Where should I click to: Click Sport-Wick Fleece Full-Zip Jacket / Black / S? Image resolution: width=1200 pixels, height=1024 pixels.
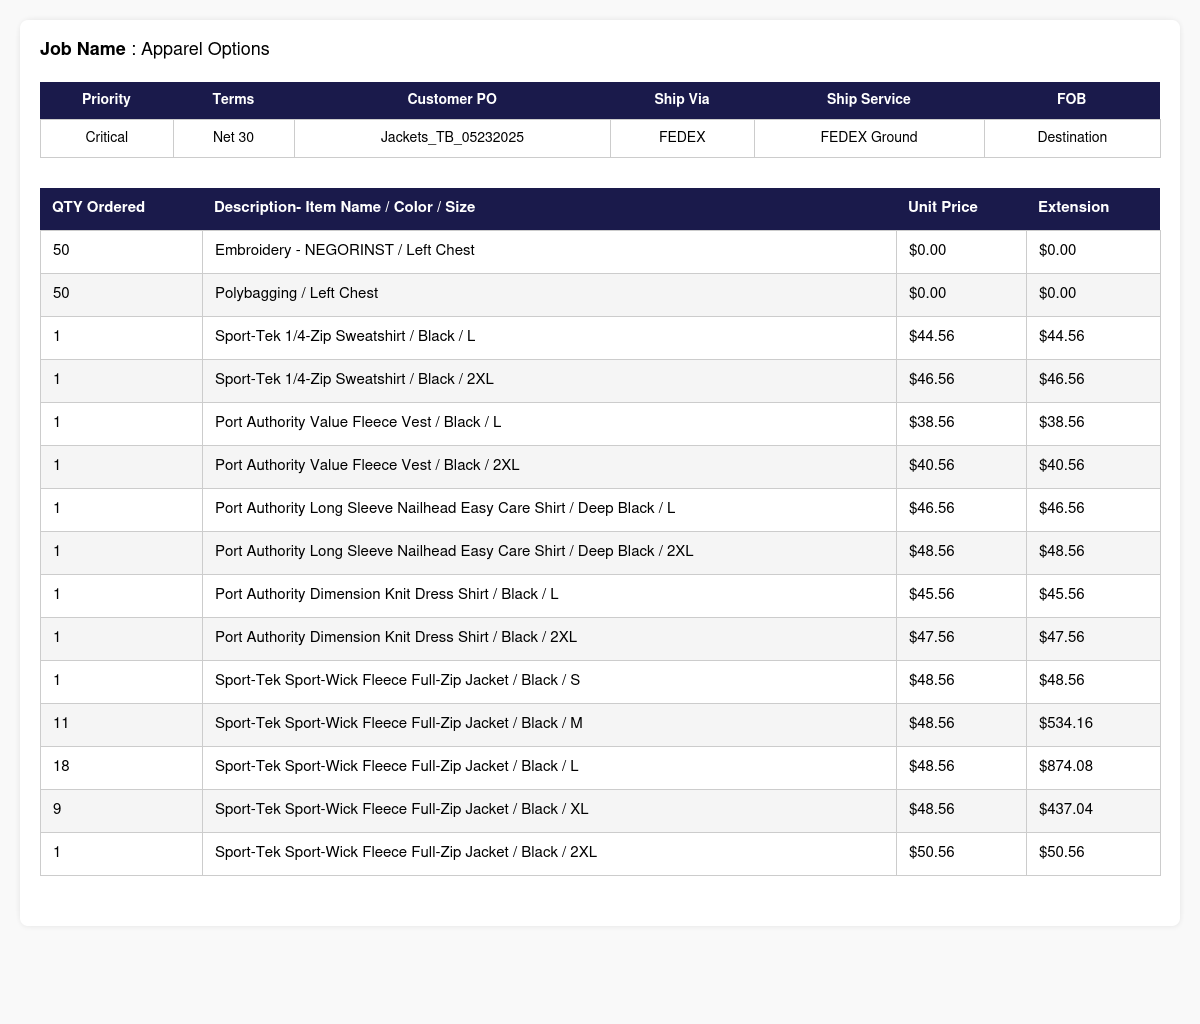(397, 681)
